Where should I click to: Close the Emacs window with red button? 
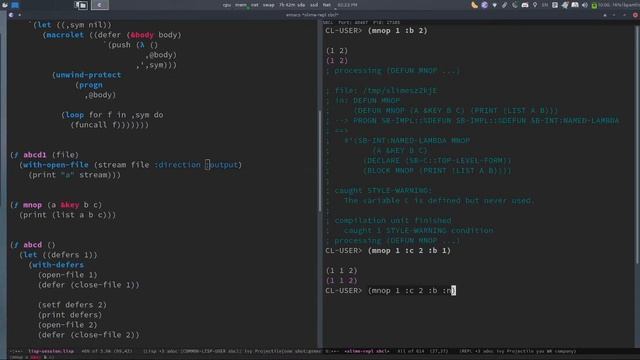point(636,15)
